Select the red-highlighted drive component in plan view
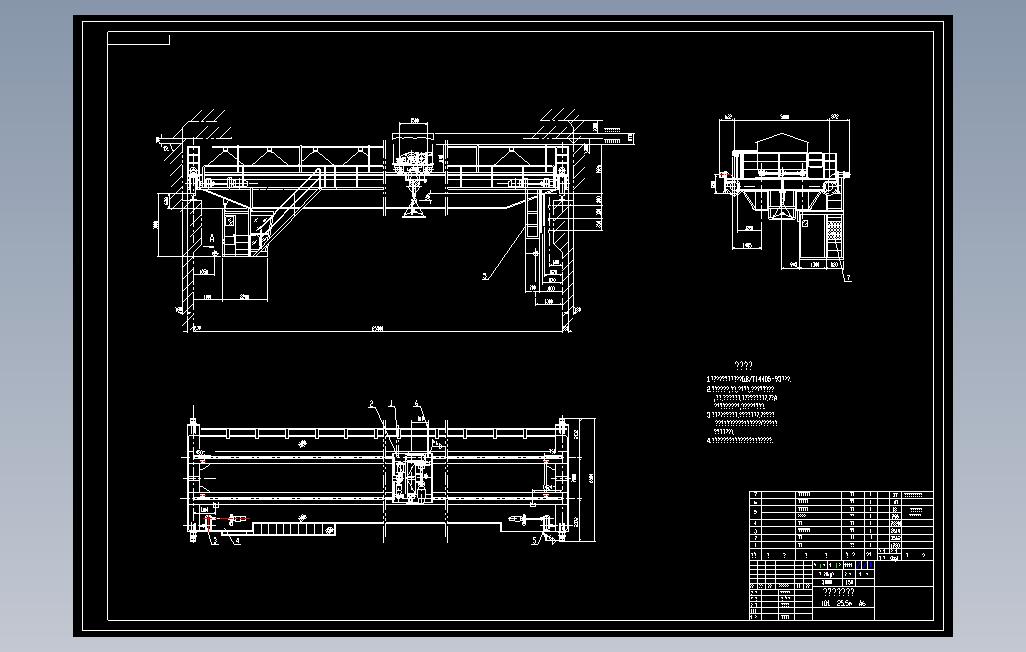Screen dimensions: 1026x652 click(x=226, y=520)
